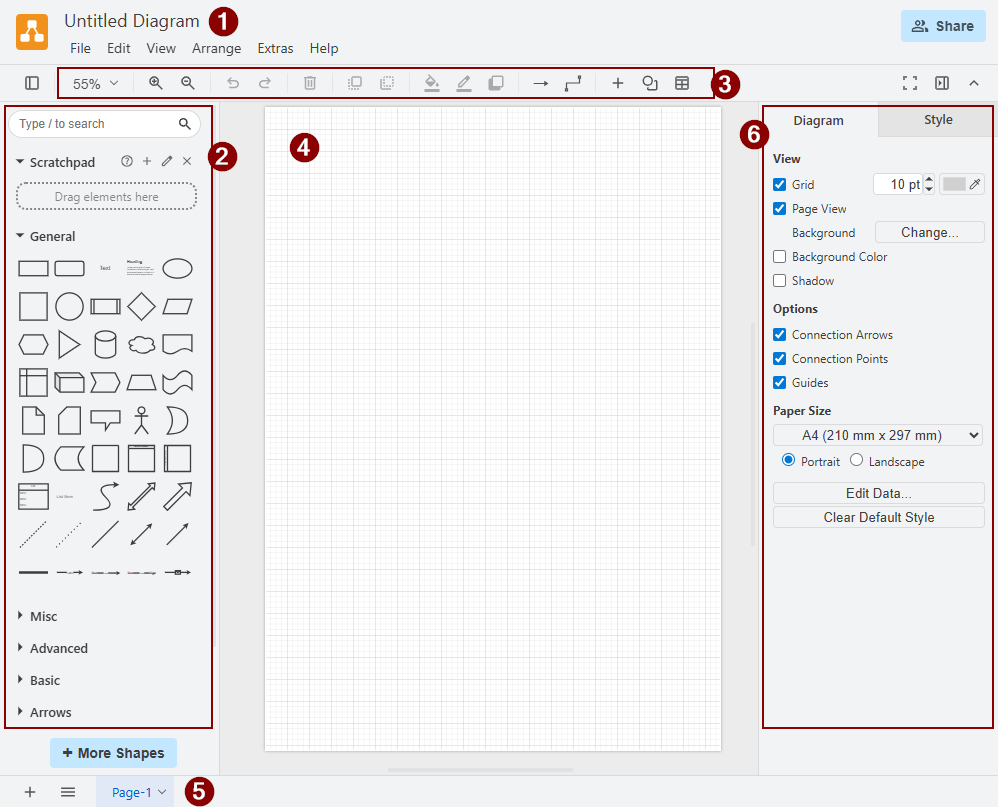Click the pencil edit icon in Scratchpad

[x=167, y=161]
